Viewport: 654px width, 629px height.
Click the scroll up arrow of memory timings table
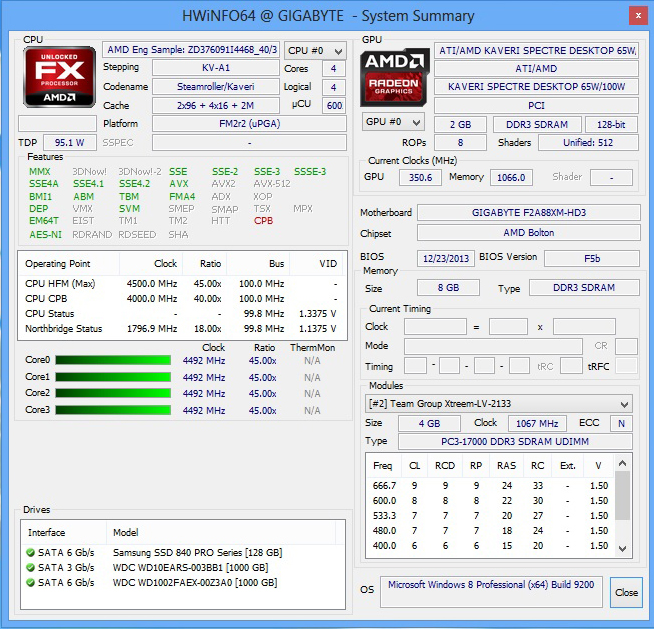[622, 463]
